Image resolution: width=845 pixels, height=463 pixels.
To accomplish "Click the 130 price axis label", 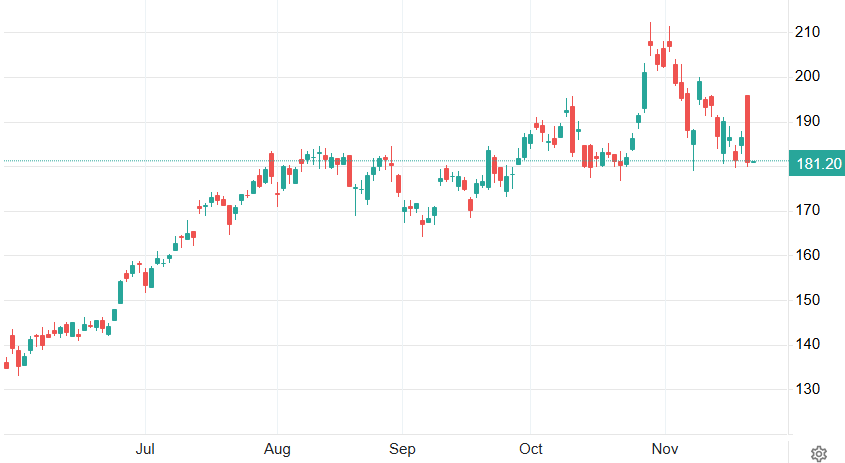I will pos(807,389).
